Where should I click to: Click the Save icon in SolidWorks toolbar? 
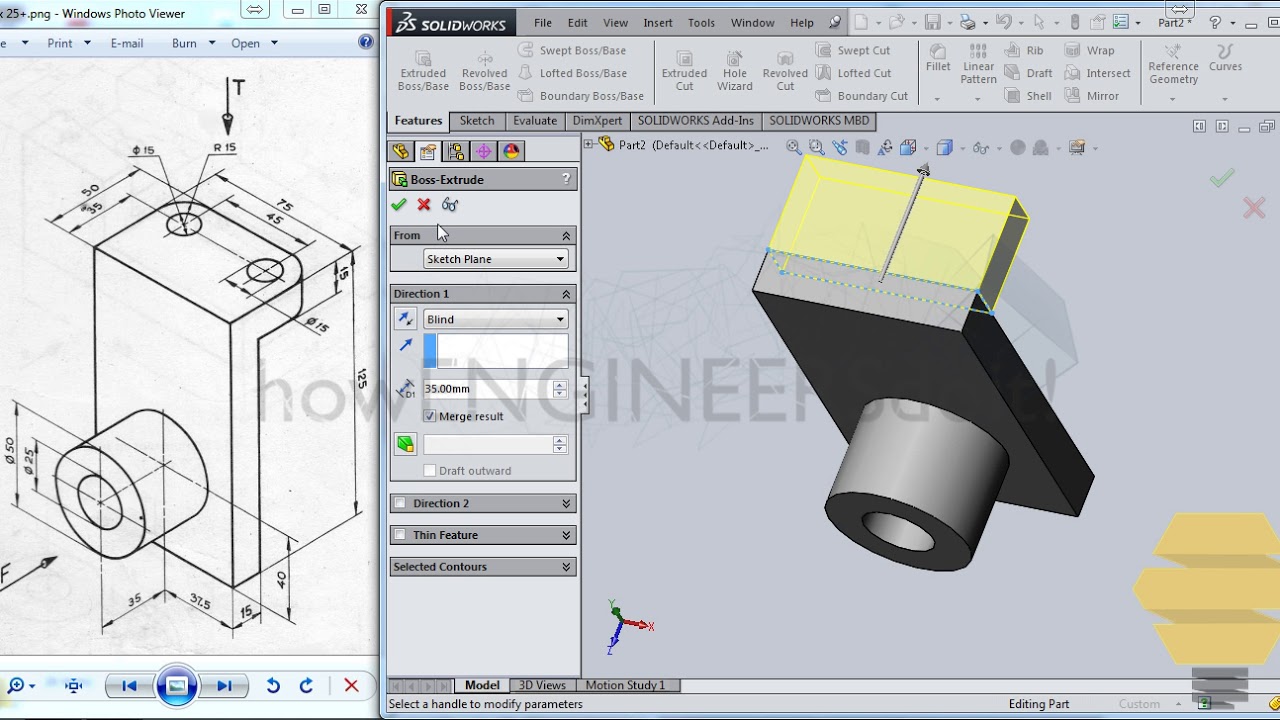[x=932, y=22]
